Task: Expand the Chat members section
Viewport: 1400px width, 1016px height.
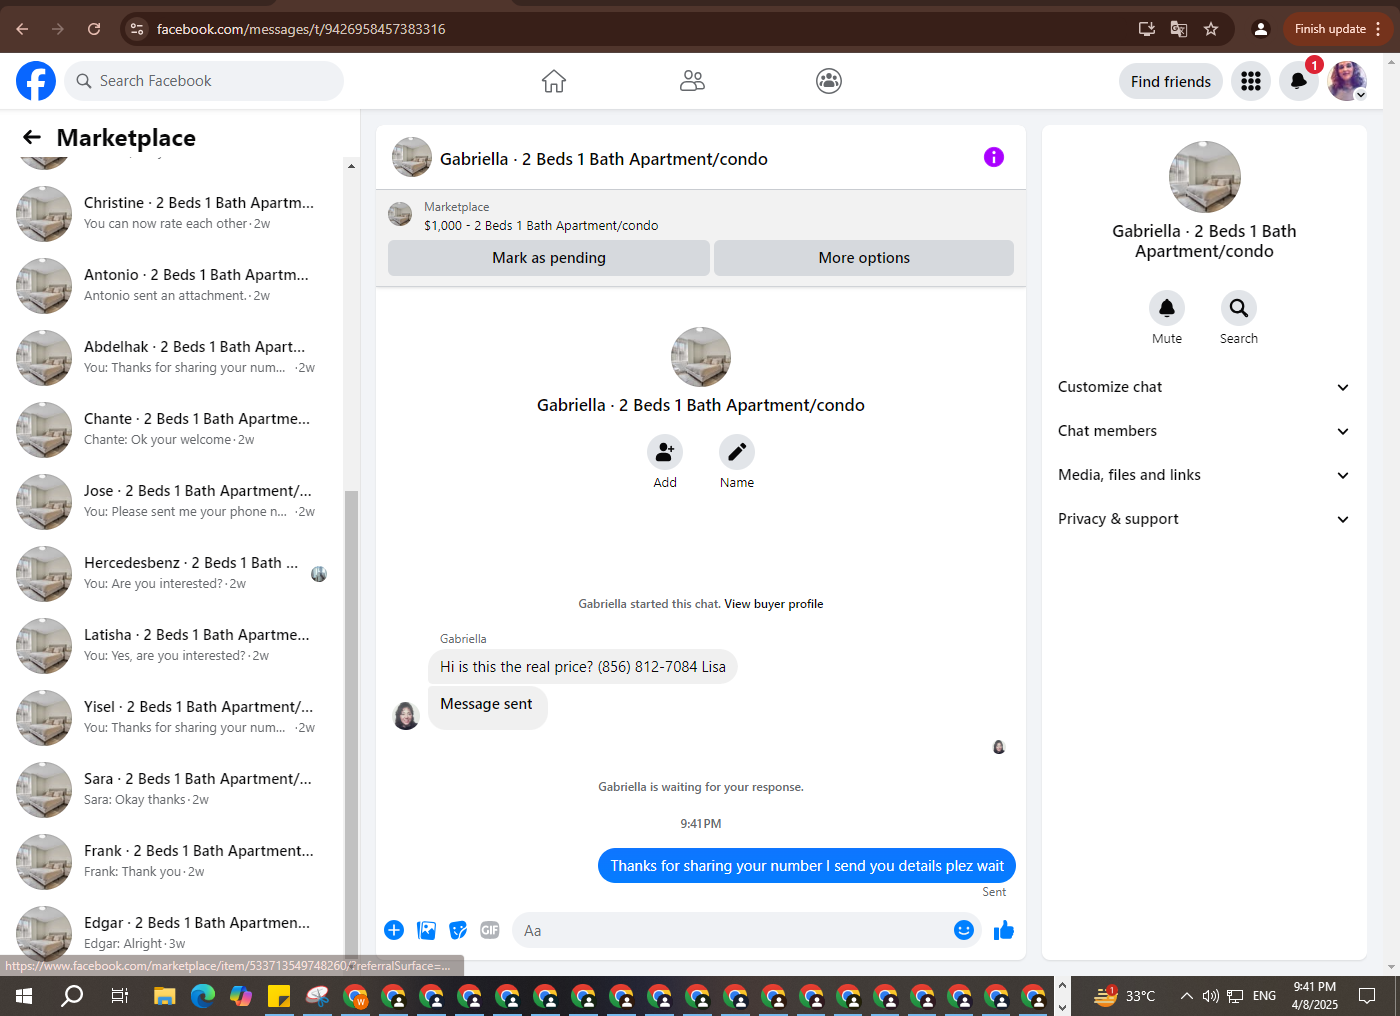Action: [x=1204, y=431]
